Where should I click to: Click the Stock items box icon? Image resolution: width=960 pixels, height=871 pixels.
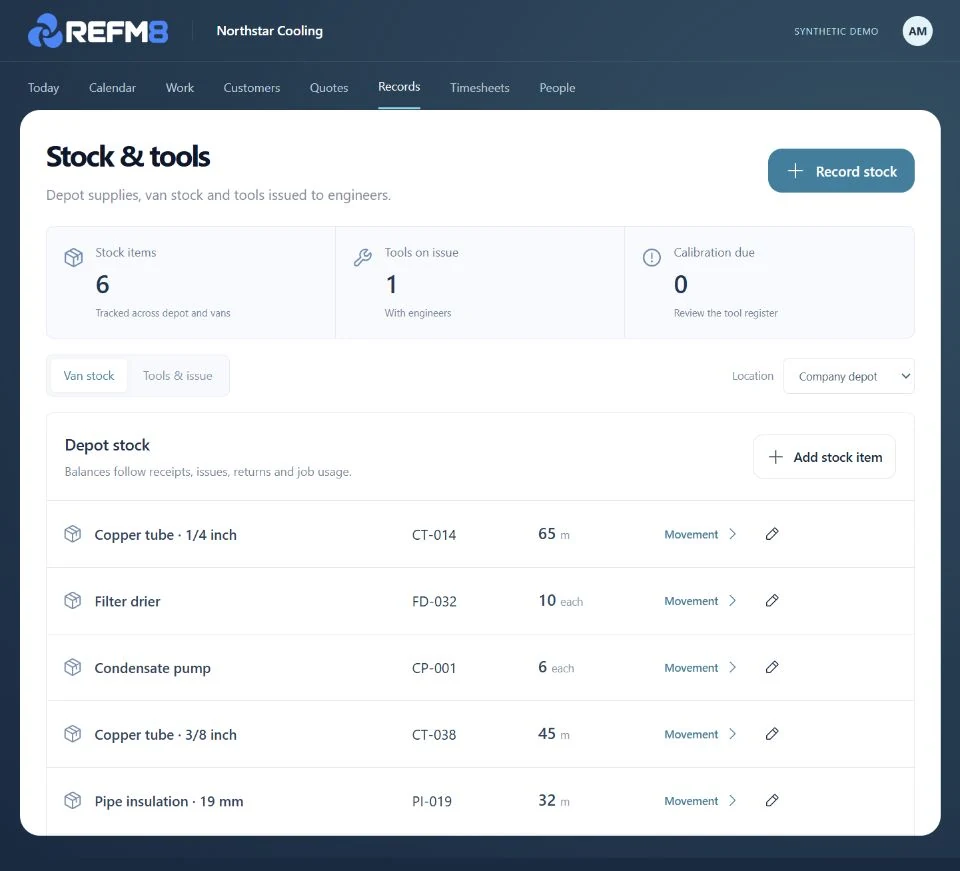(73, 257)
